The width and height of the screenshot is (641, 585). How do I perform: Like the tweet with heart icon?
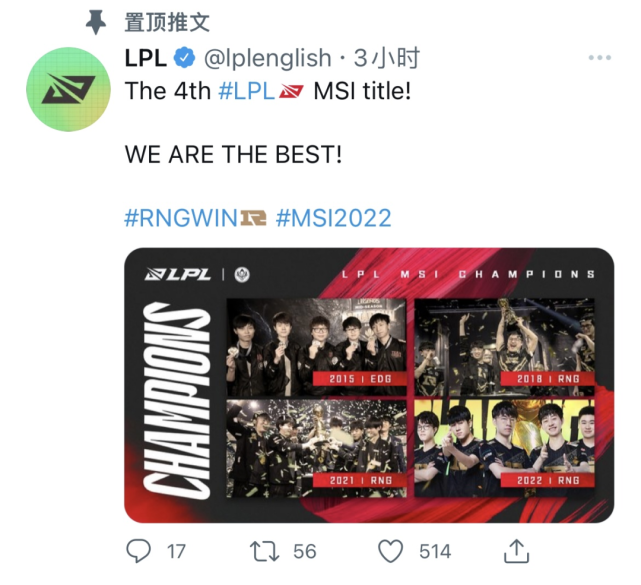390,551
